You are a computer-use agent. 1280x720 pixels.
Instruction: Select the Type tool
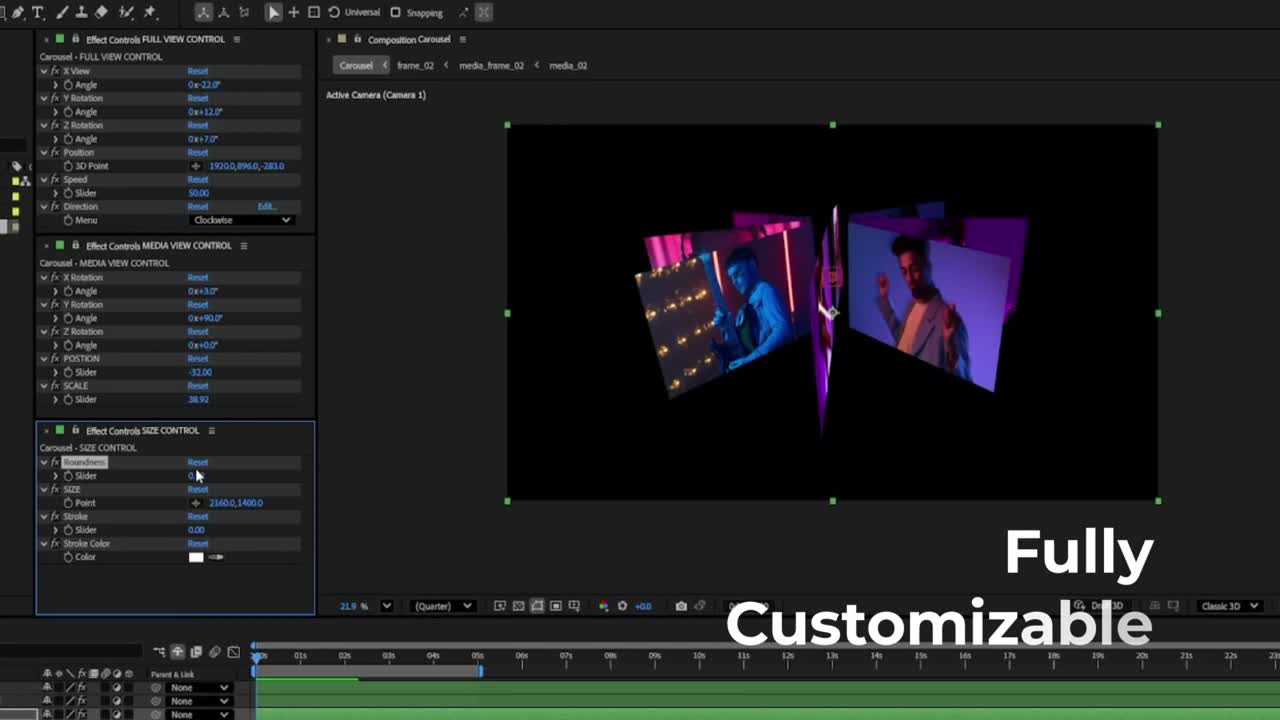point(38,12)
